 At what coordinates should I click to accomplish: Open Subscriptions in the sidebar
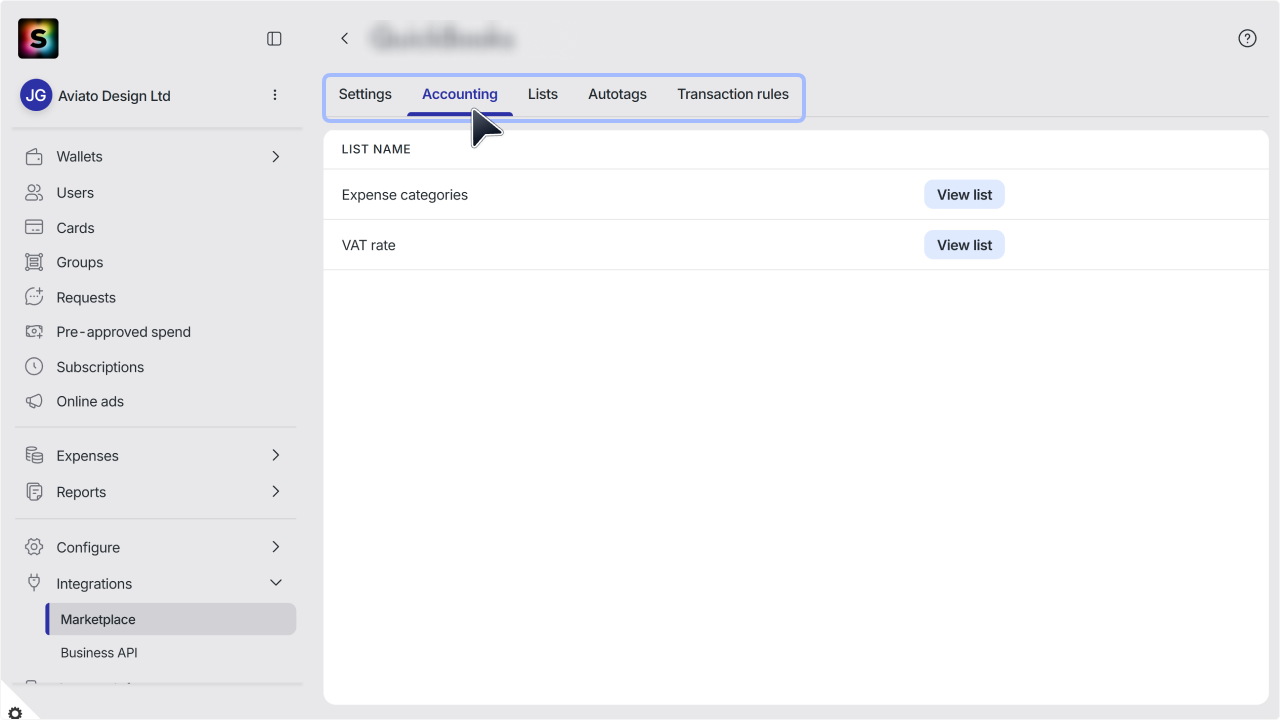[x=100, y=367]
